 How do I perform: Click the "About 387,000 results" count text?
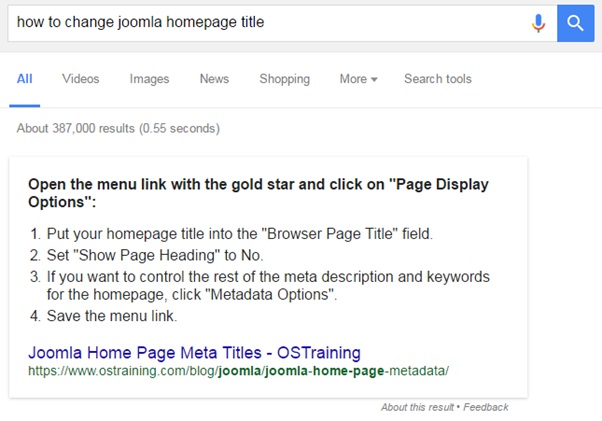pyautogui.click(x=118, y=129)
